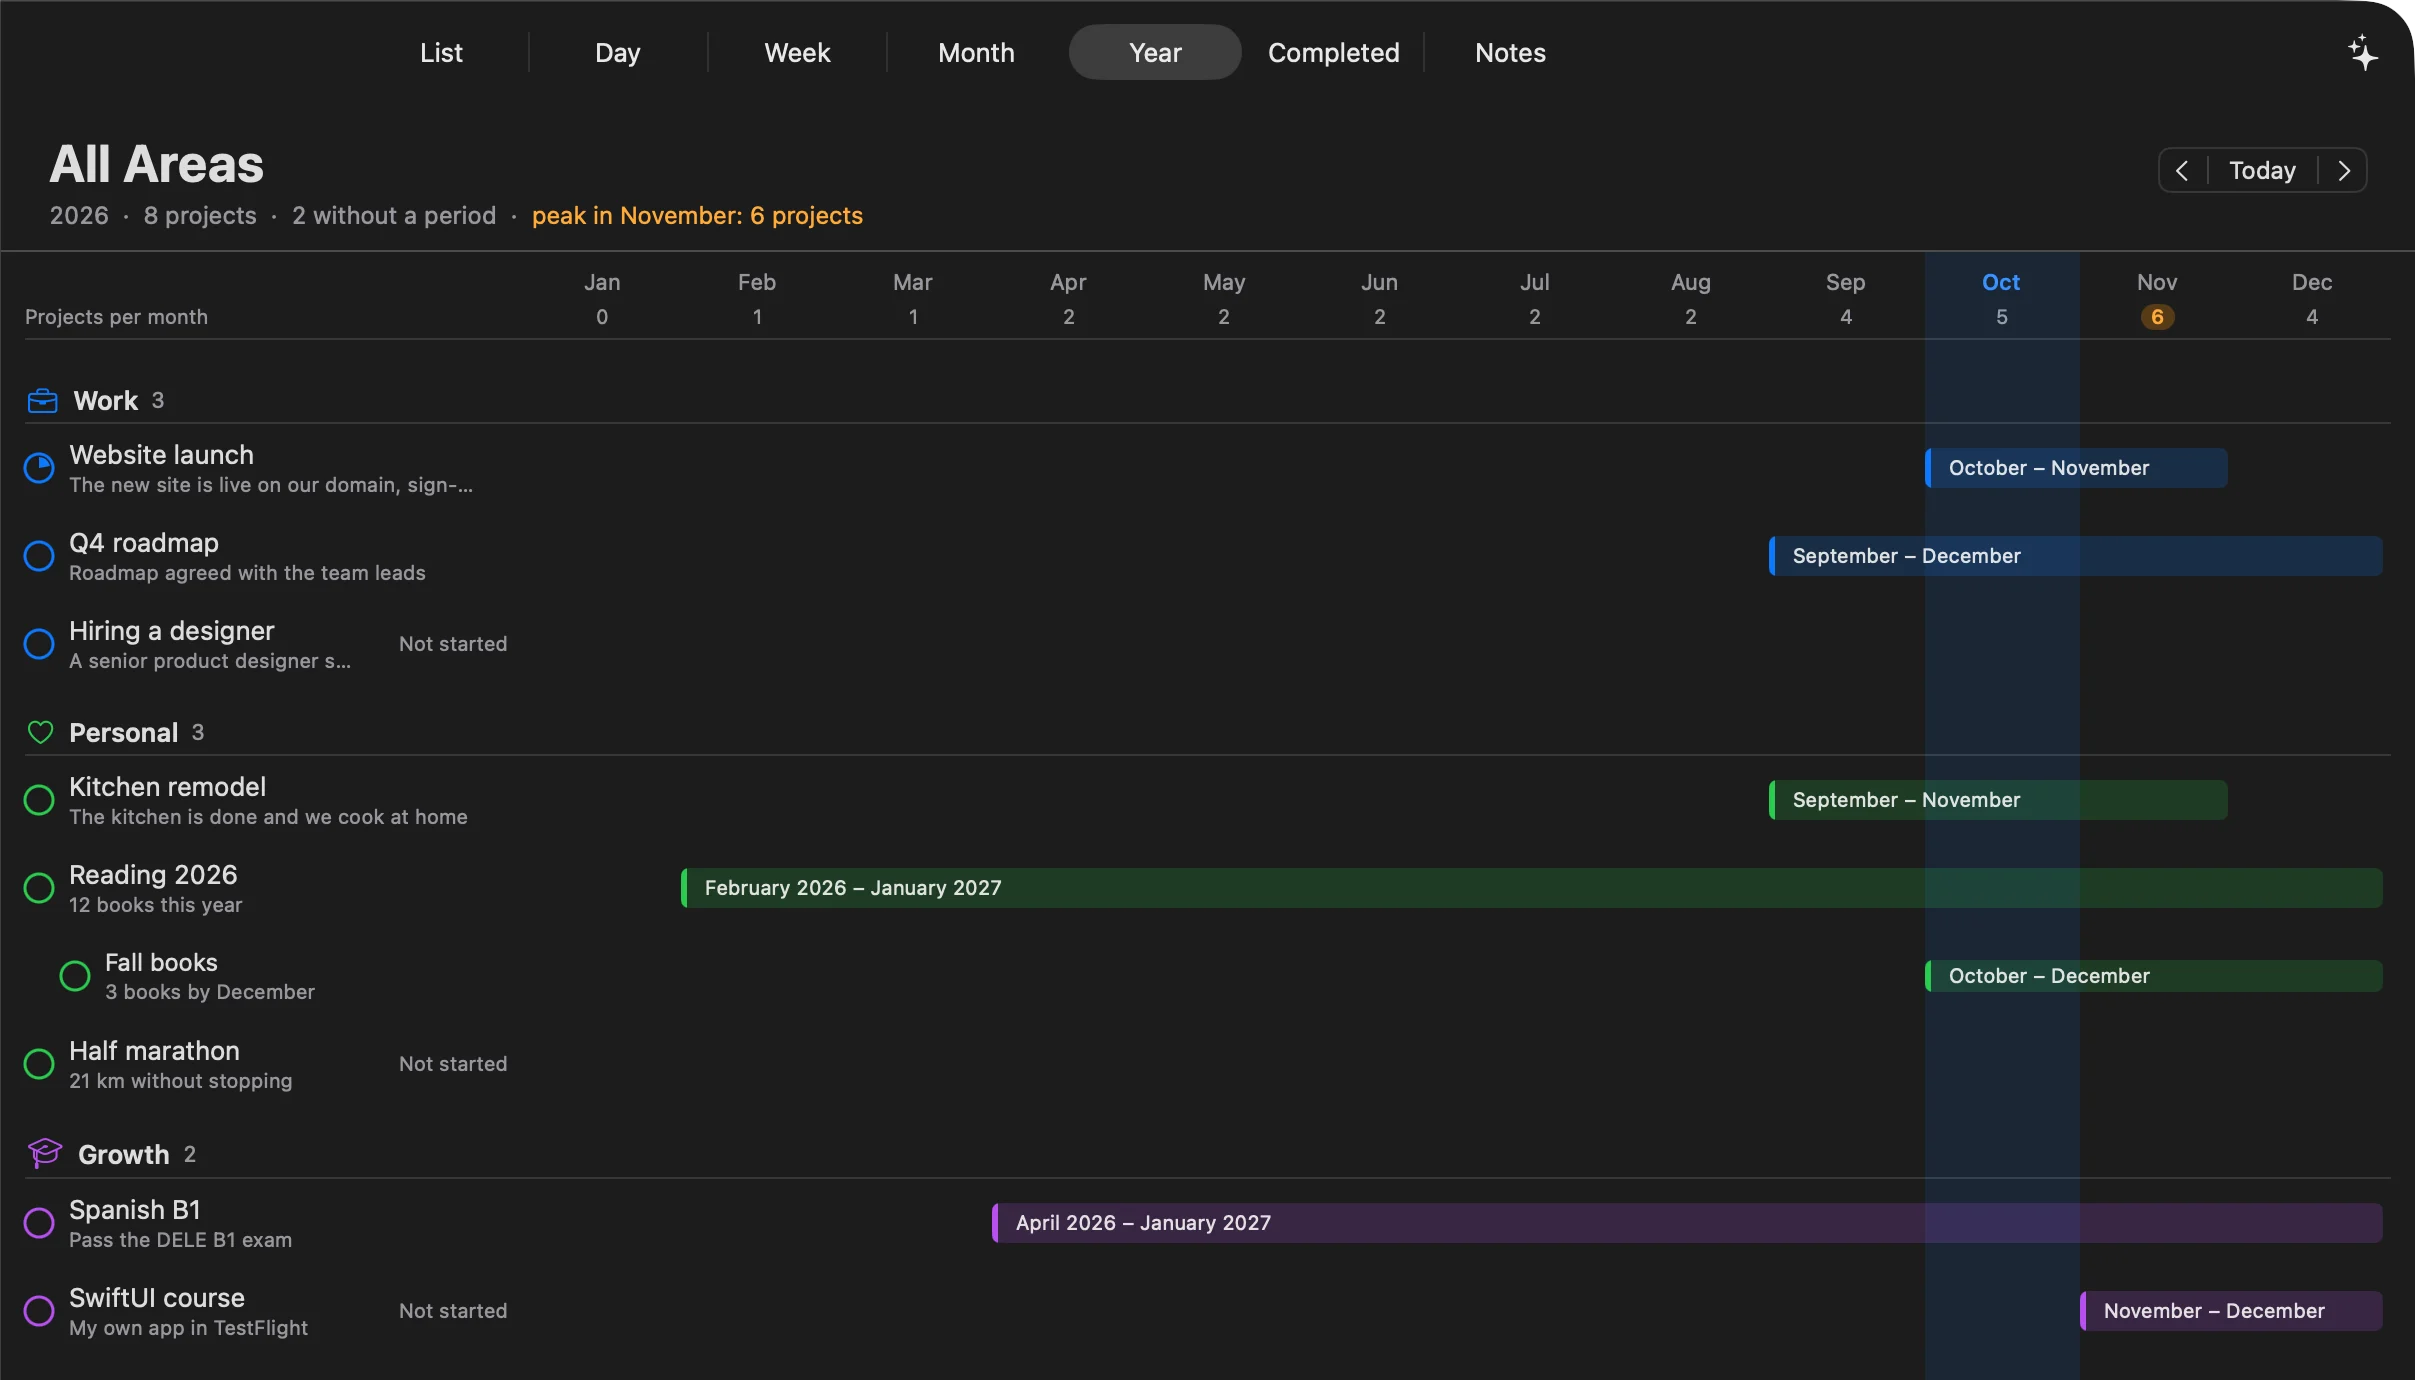Click the sparkle AI assistant icon
This screenshot has width=2415, height=1380.
tap(2363, 53)
